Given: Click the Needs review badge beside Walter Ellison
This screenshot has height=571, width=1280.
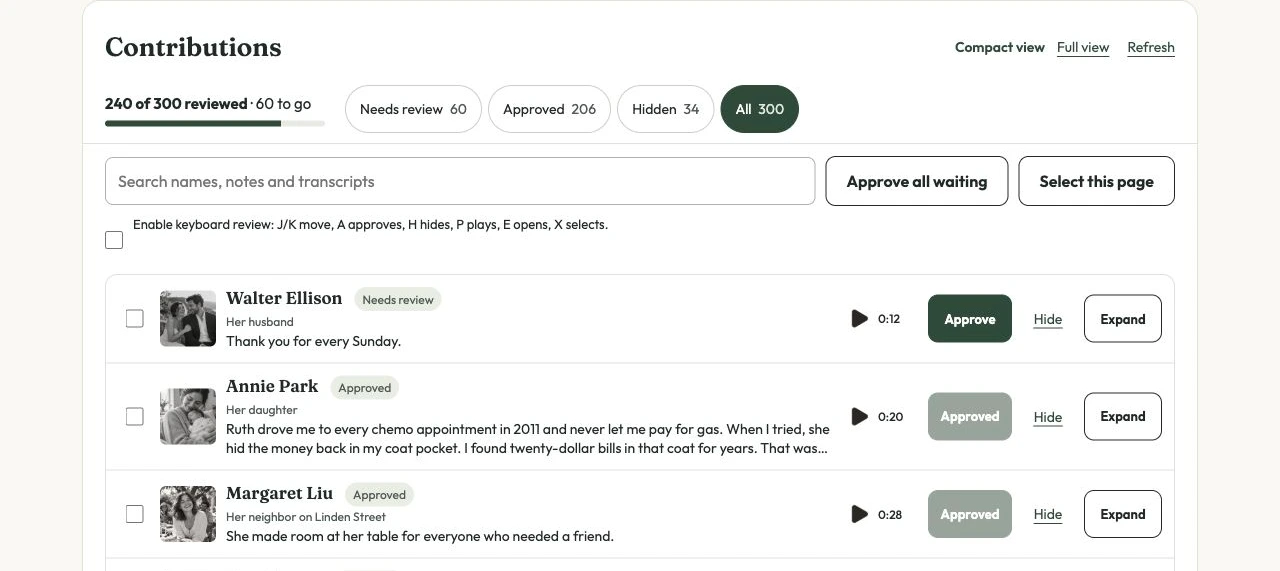Looking at the screenshot, I should click(398, 300).
